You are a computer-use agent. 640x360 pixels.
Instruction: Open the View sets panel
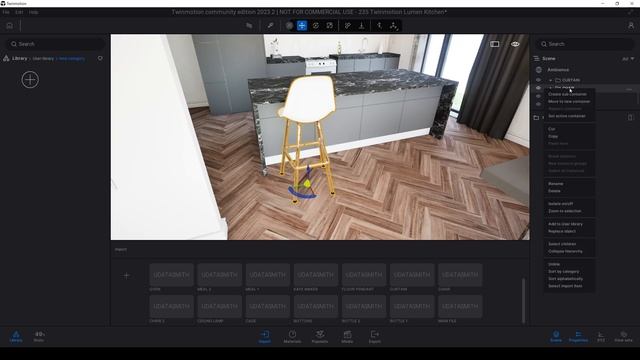coord(623,336)
